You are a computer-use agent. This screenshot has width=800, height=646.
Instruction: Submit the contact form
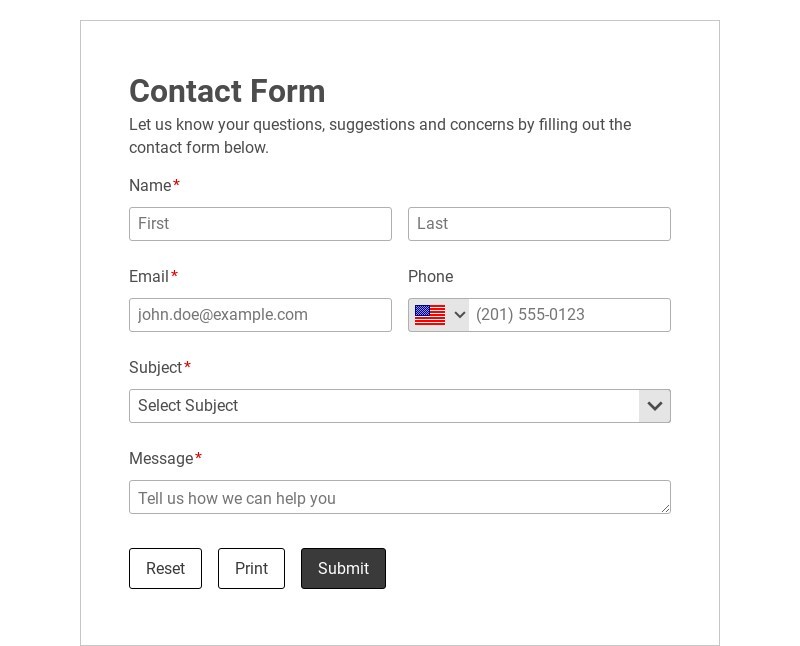tap(343, 568)
